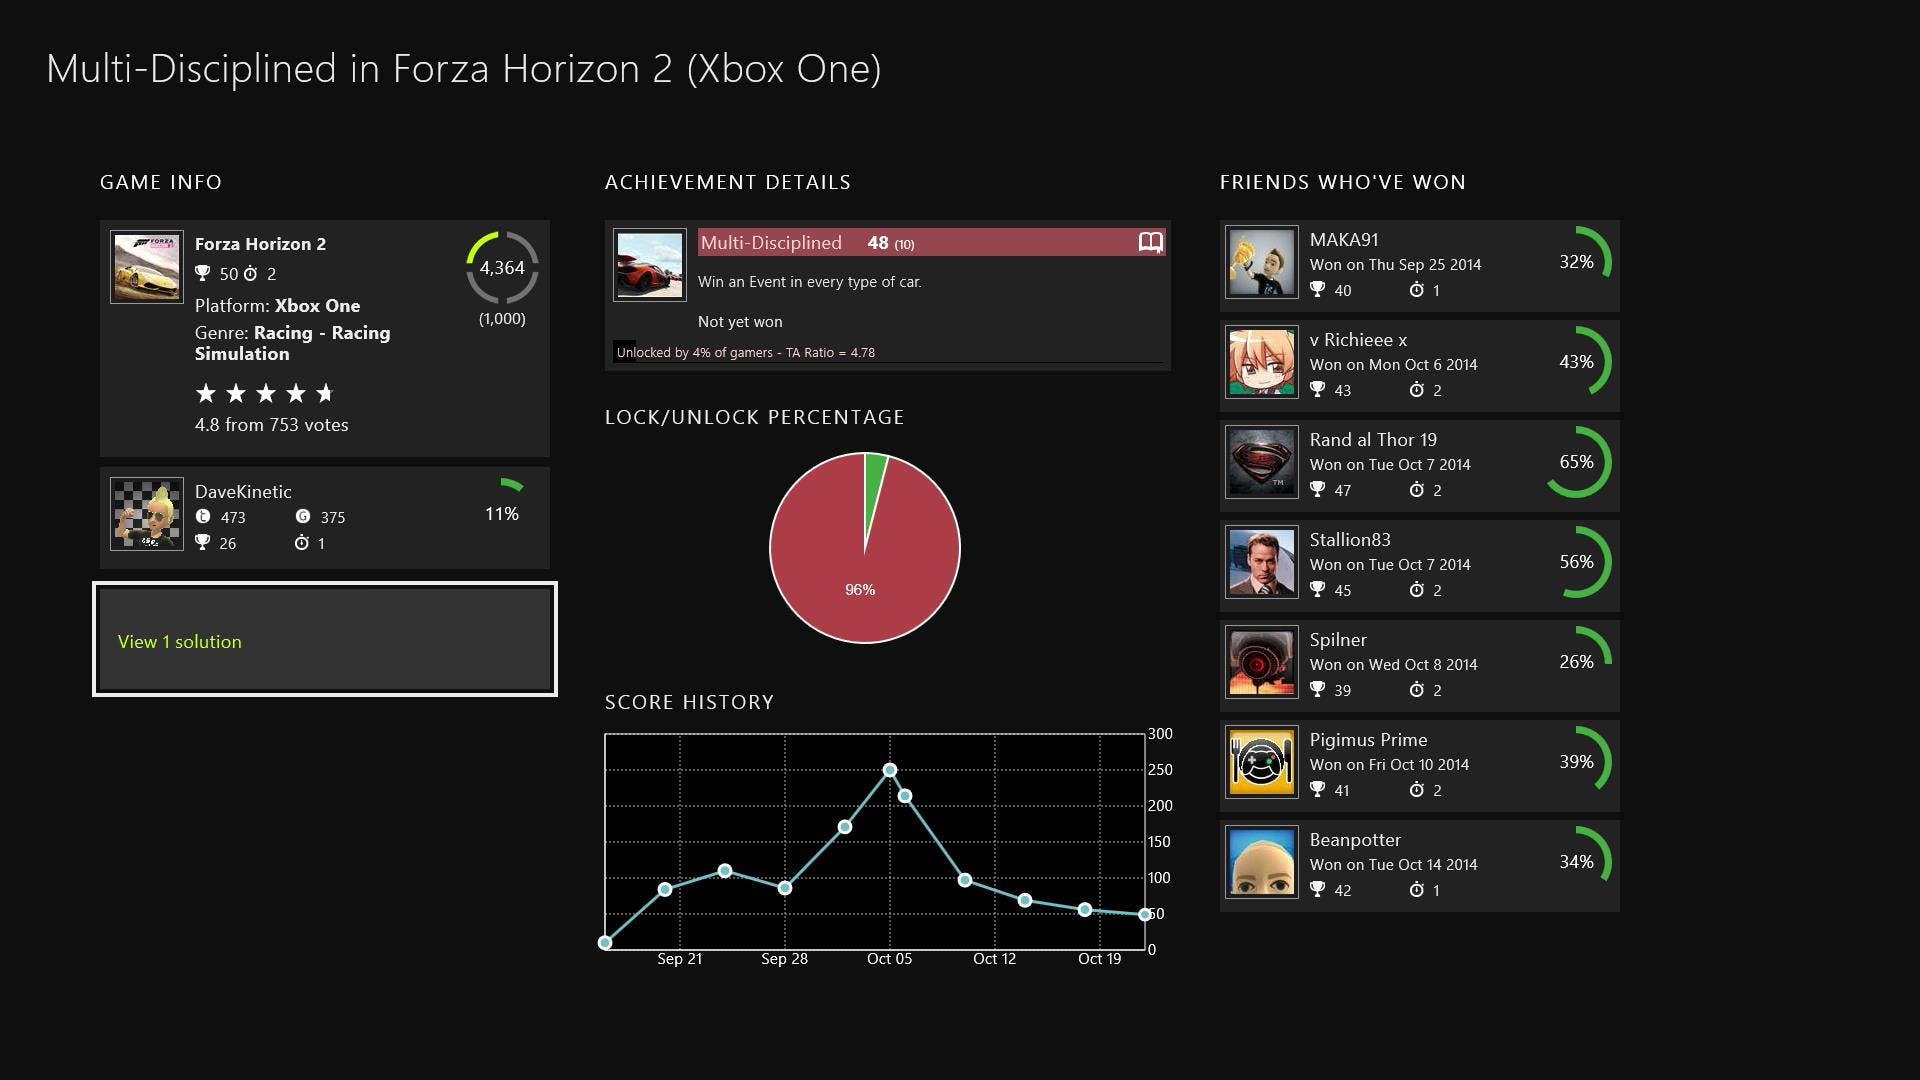Click Pigimus Prime's 39% completion ring
The width and height of the screenshot is (1920, 1080).
coord(1577,762)
